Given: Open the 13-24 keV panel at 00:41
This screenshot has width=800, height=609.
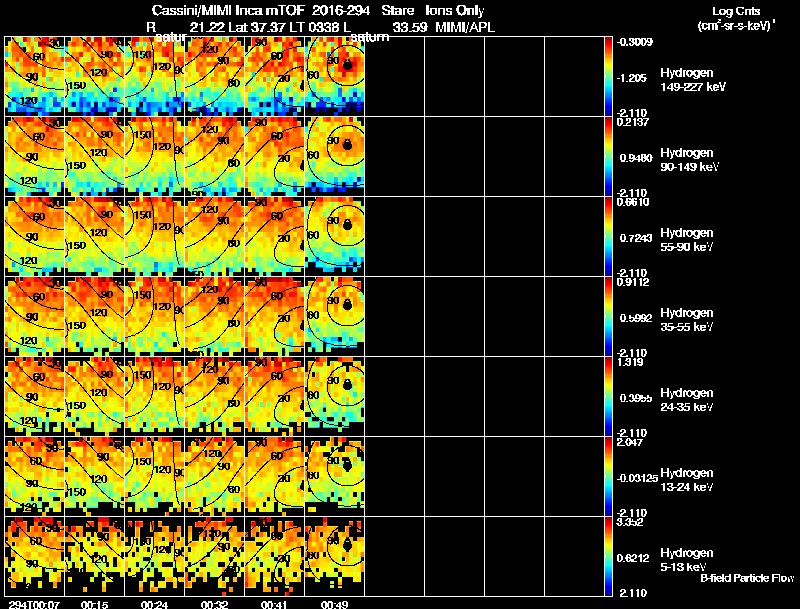Looking at the screenshot, I should point(274,476).
